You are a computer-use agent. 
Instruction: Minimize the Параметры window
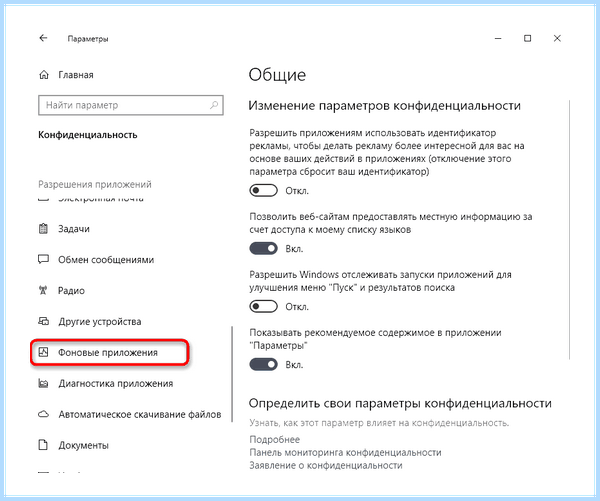point(498,38)
